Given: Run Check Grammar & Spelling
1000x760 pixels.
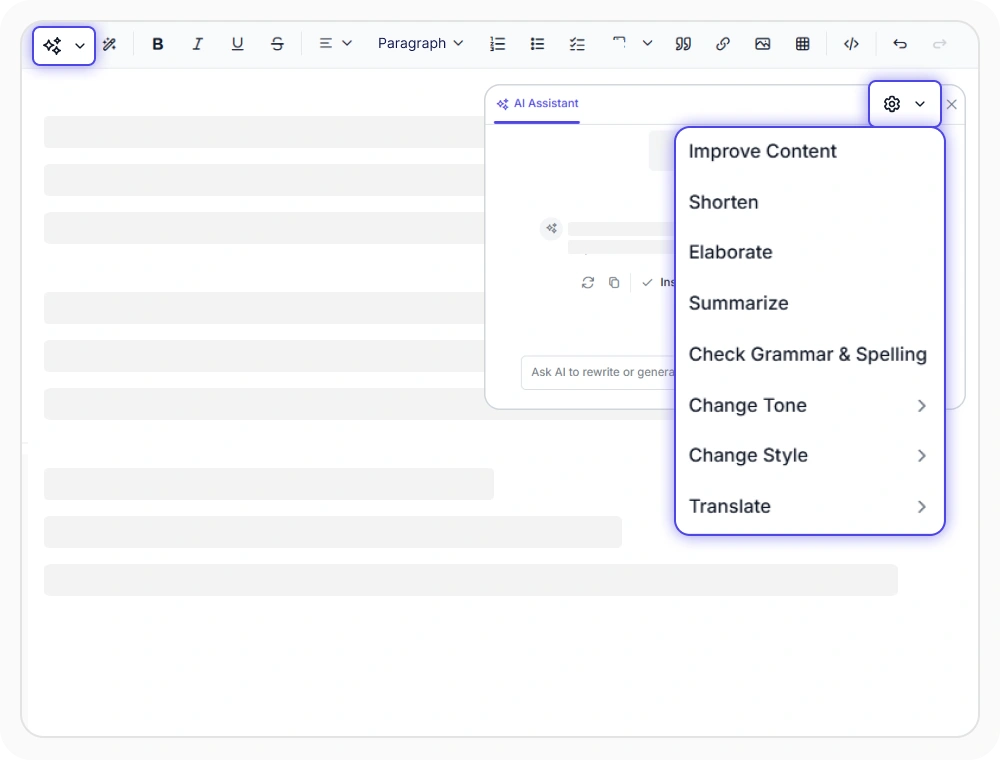Looking at the screenshot, I should [x=809, y=354].
